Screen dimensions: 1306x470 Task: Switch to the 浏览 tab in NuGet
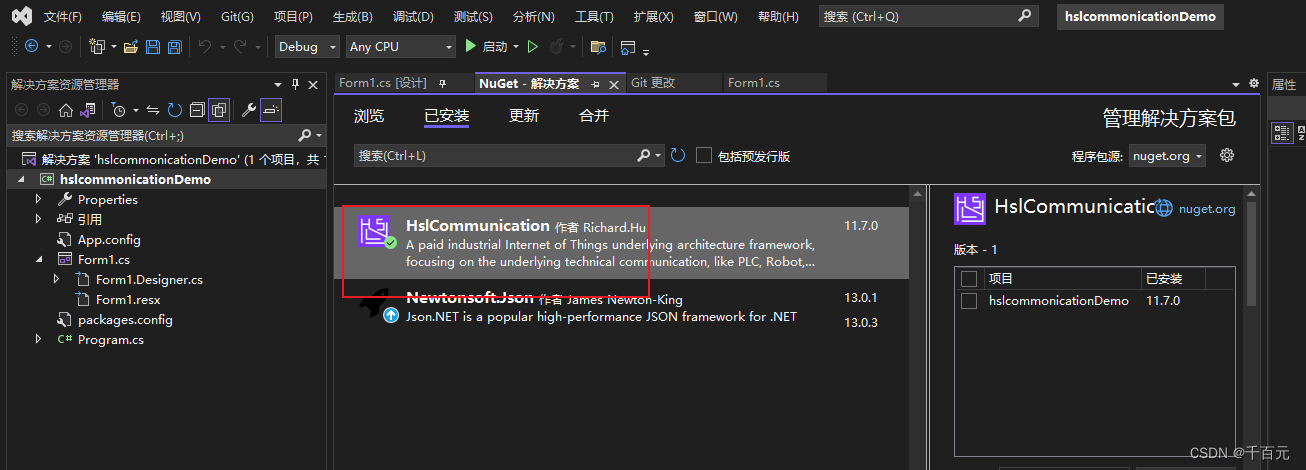(369, 116)
